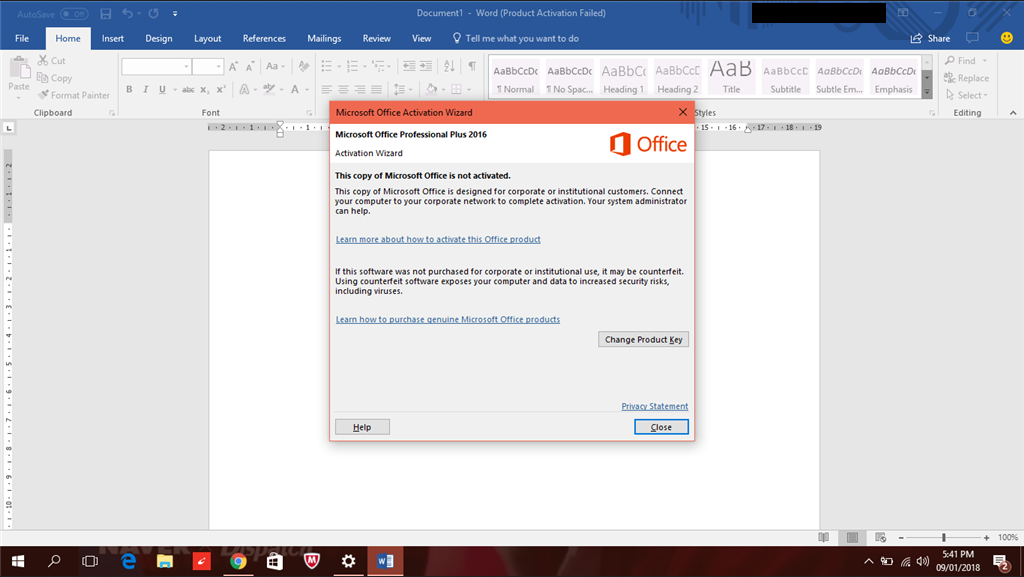The image size is (1024, 577).
Task: Switch to Read Mode view in status bar
Action: coord(823,537)
